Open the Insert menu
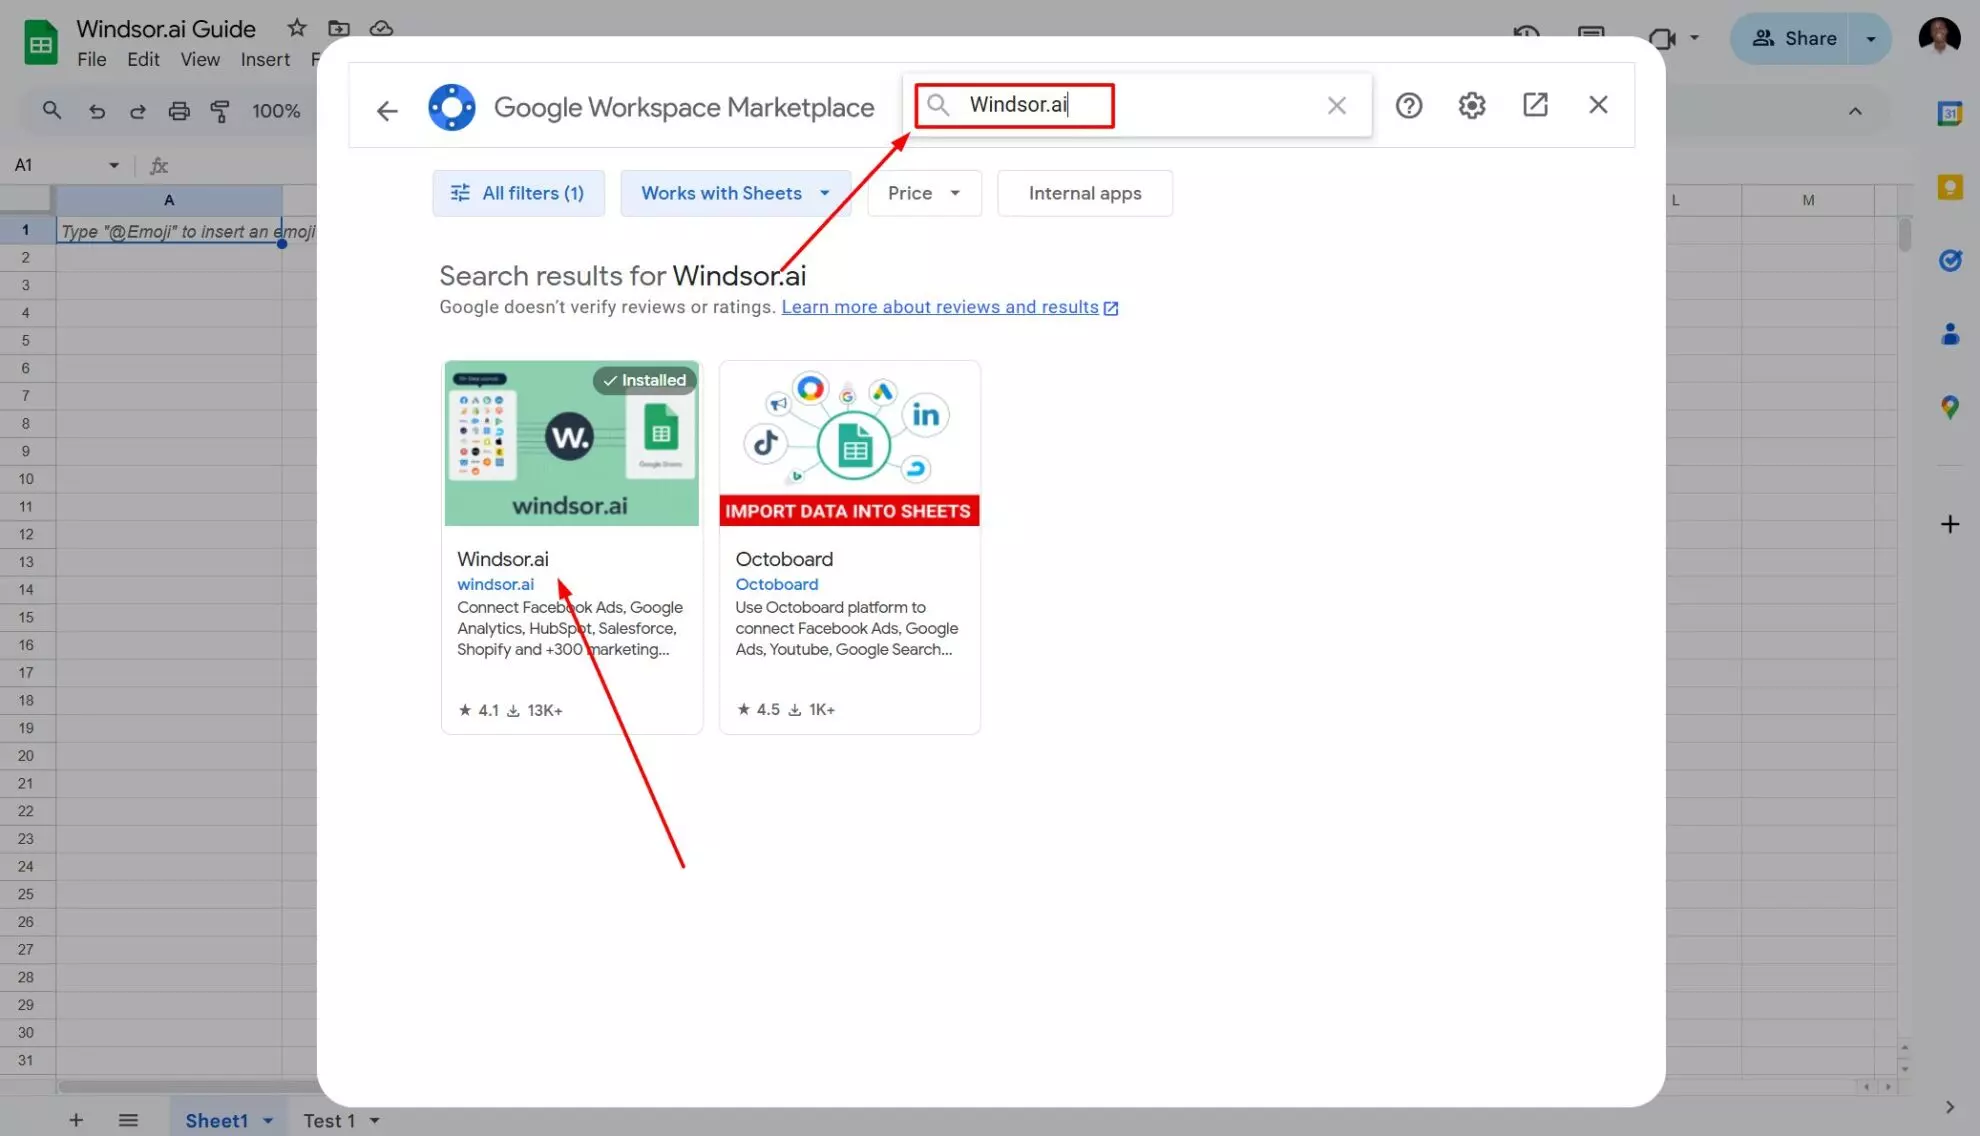1980x1136 pixels. (265, 60)
